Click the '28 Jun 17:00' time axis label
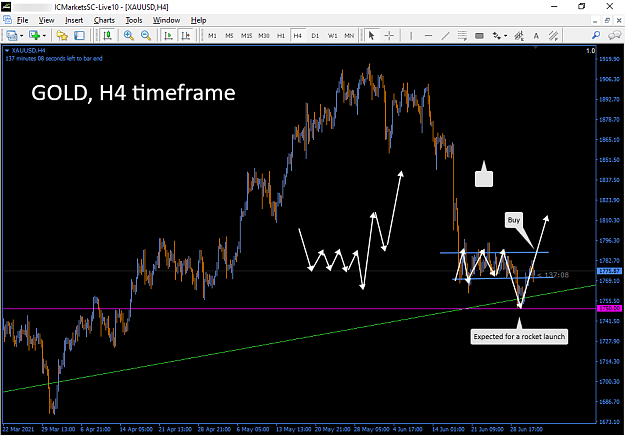Viewport: 625px width, 435px height. click(x=527, y=429)
